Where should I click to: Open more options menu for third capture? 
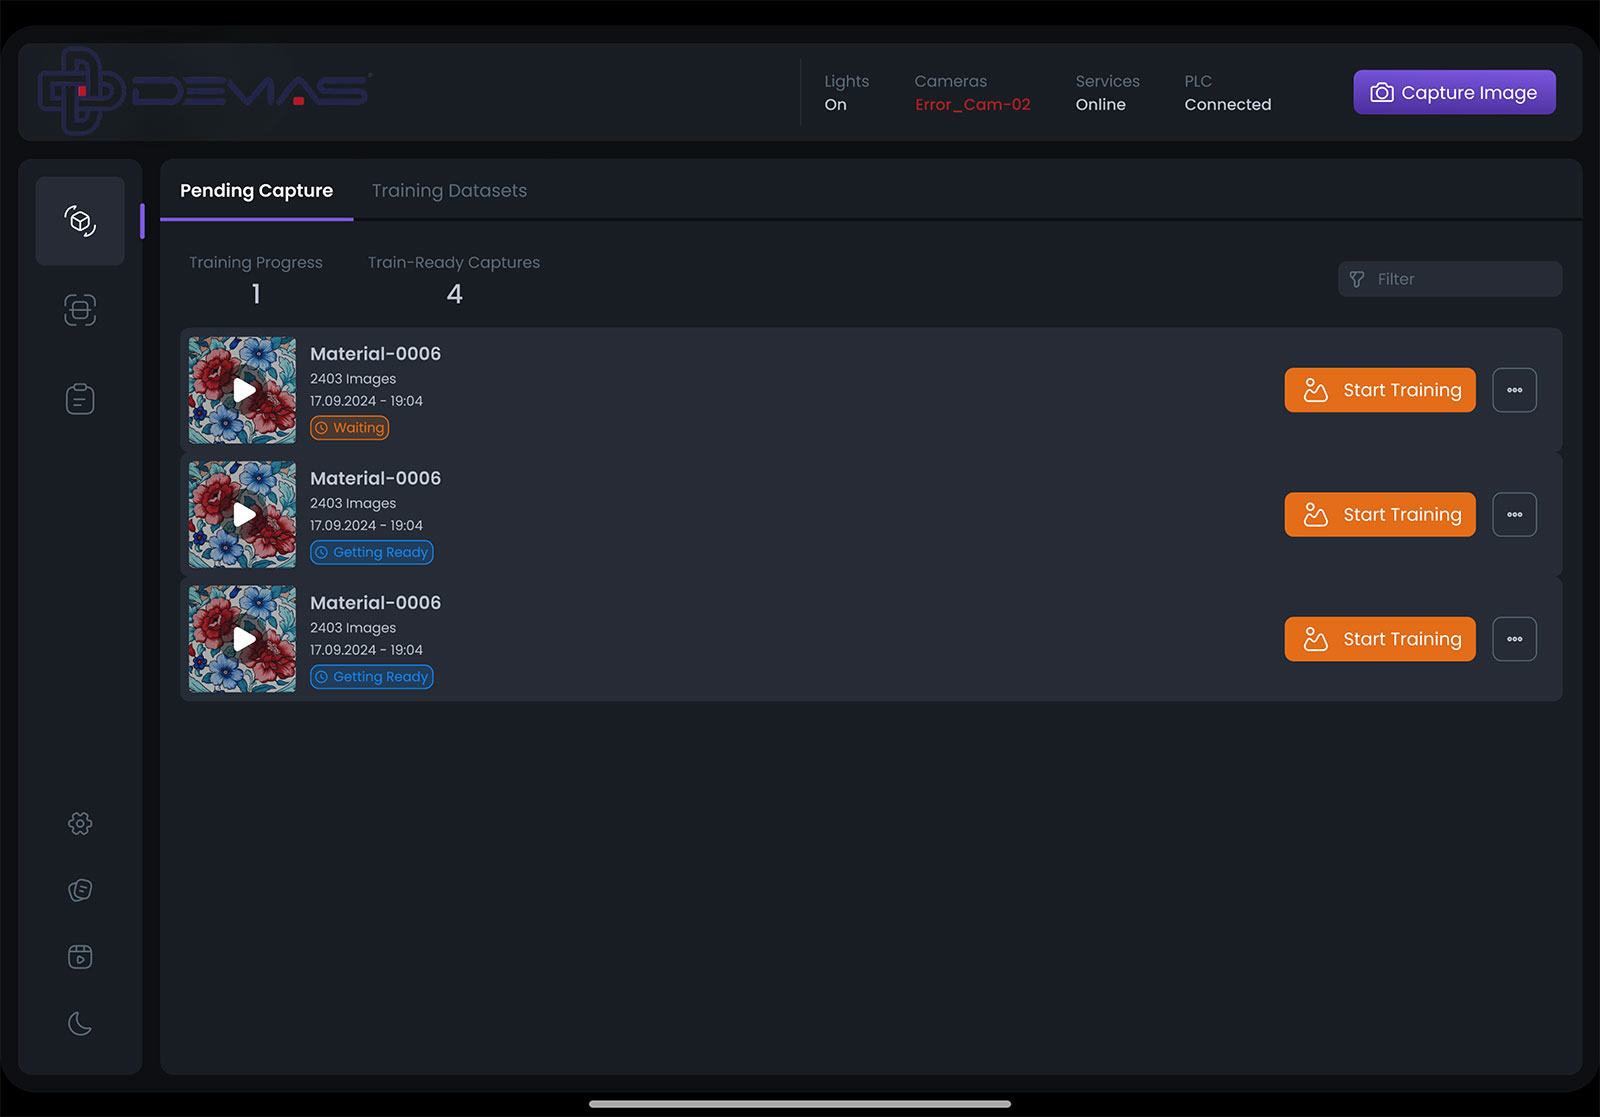point(1514,639)
